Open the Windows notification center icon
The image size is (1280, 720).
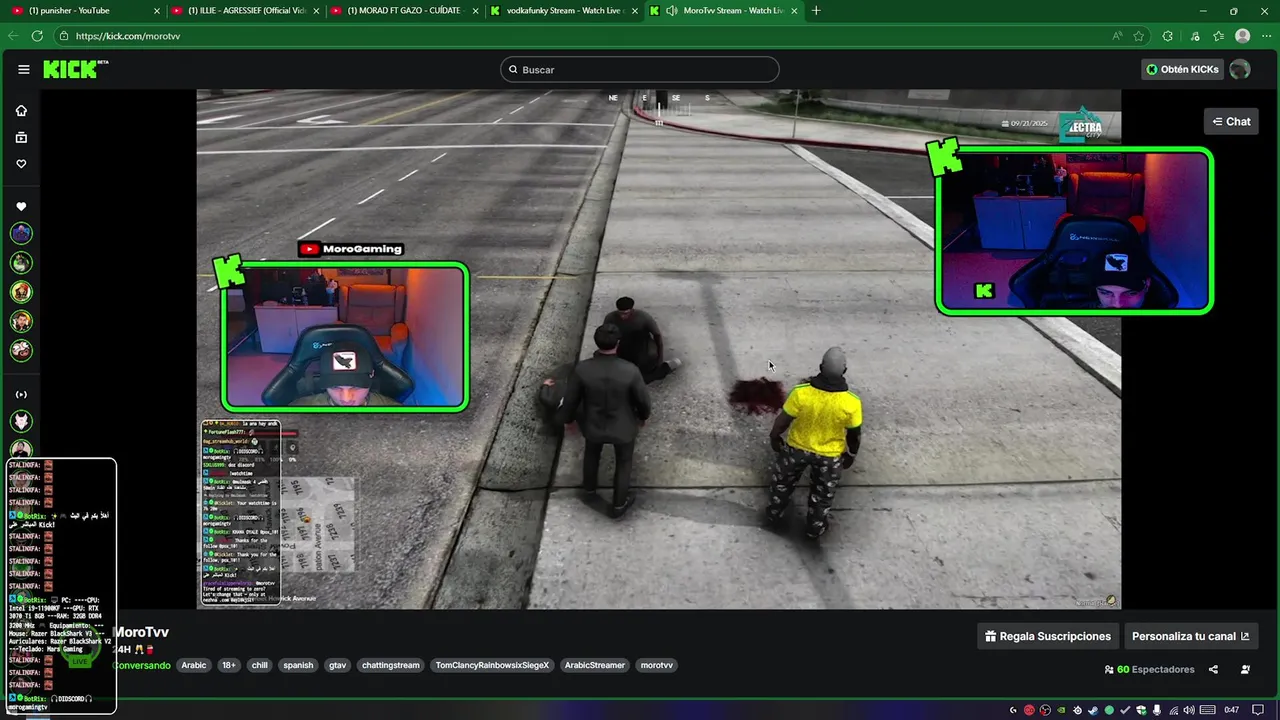[1258, 710]
